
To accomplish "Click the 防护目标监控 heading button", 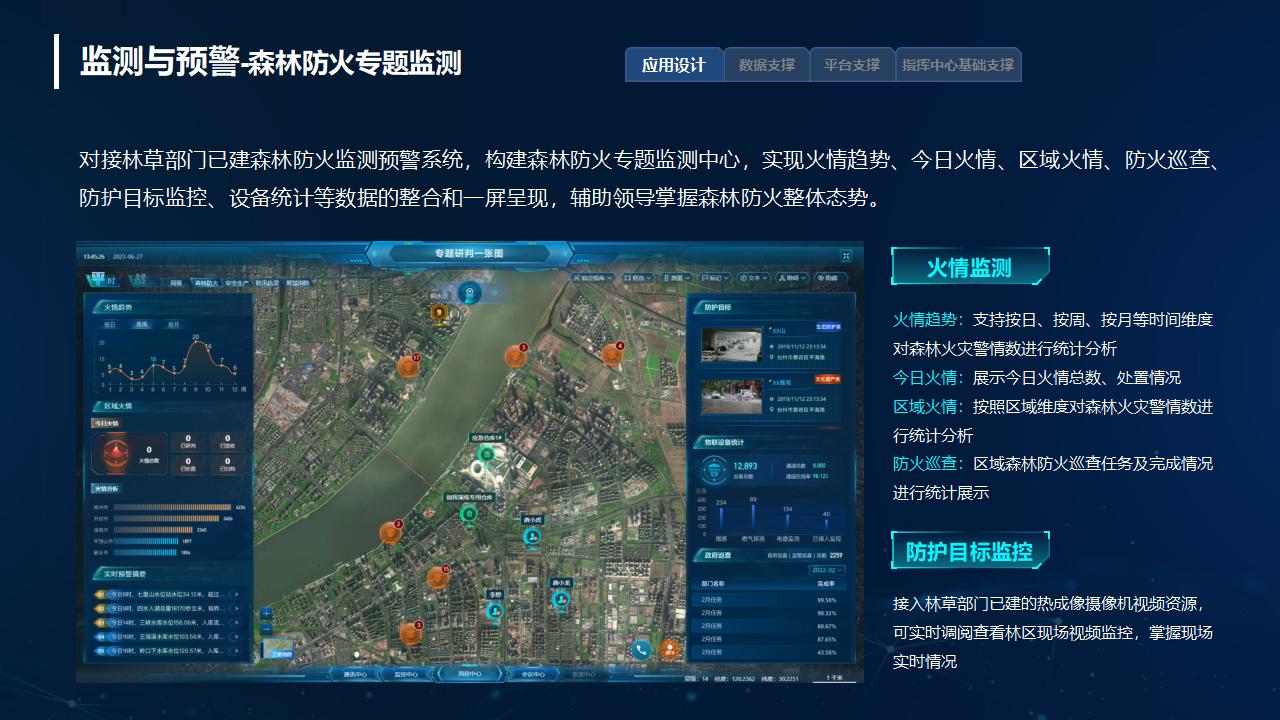I will tap(970, 552).
